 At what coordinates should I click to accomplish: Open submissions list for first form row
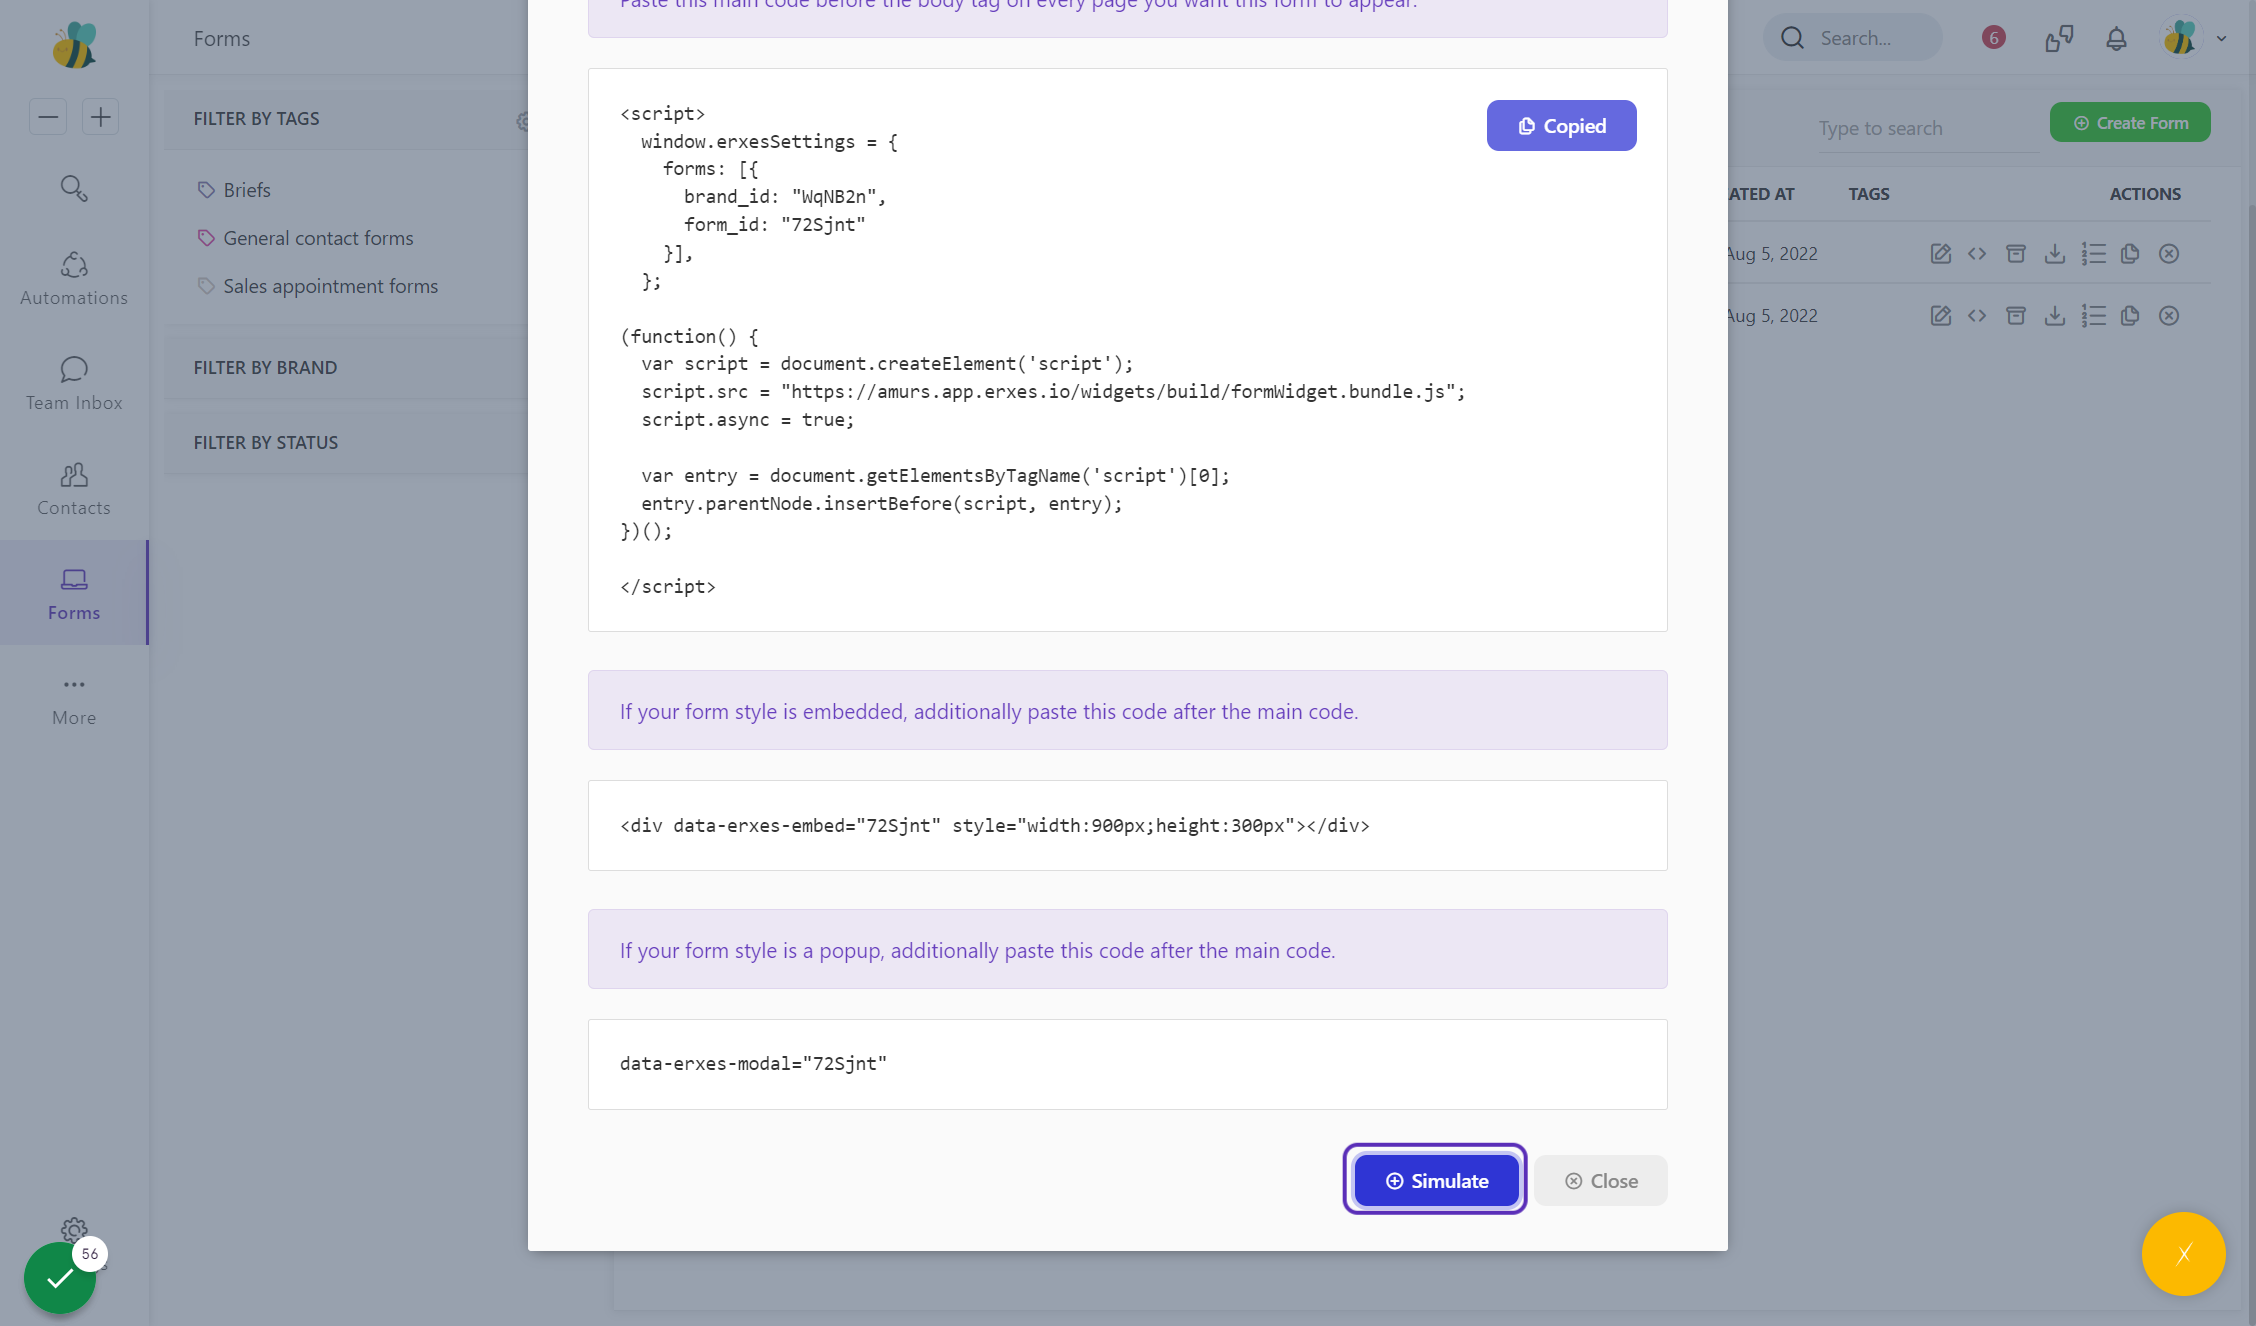[x=2093, y=254]
